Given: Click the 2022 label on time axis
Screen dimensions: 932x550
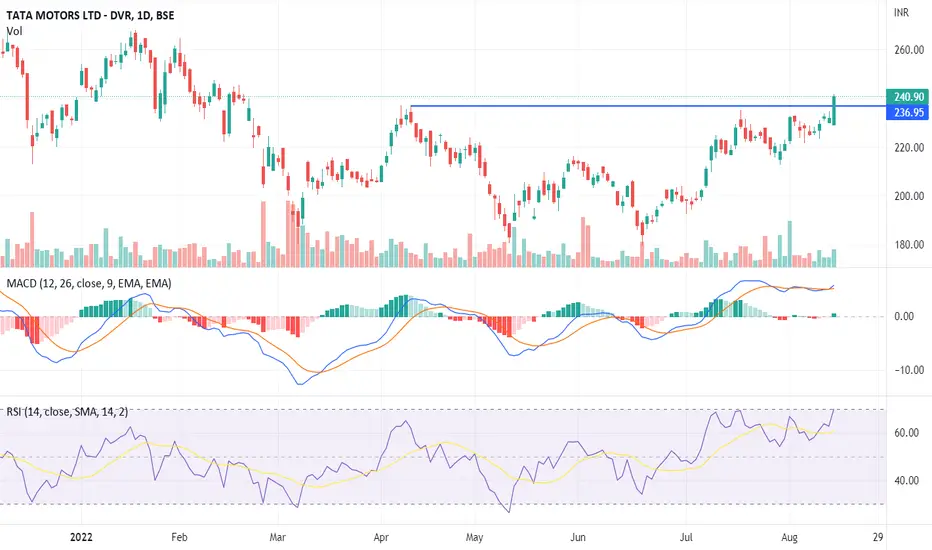Looking at the screenshot, I should [x=81, y=538].
